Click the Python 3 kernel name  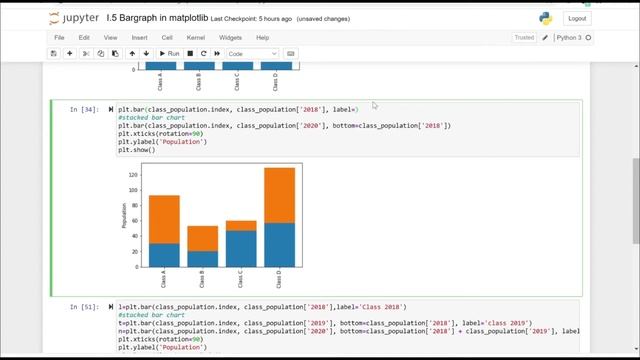tap(569, 38)
